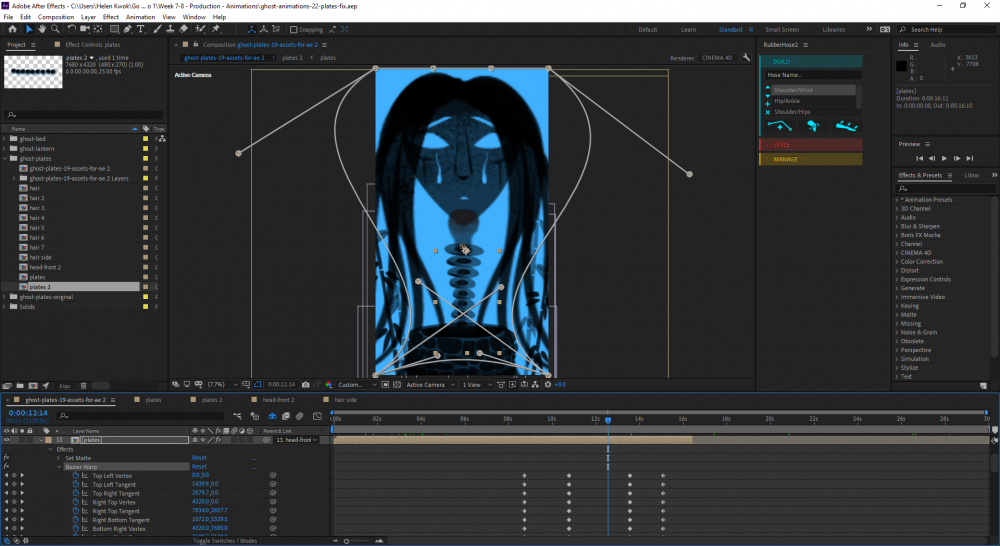
Task: Click the delete trash icon in Project panel
Action: [84, 386]
